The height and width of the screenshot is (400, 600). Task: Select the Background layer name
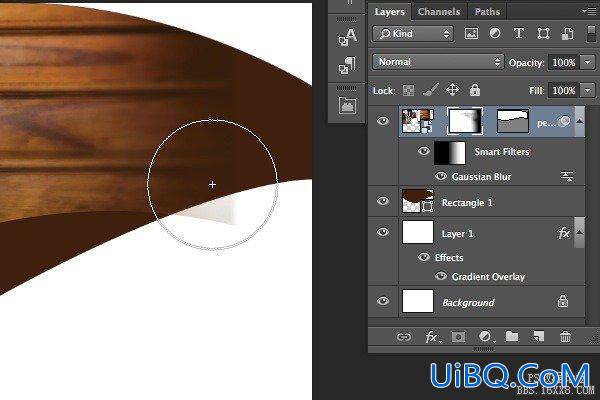pyautogui.click(x=468, y=302)
